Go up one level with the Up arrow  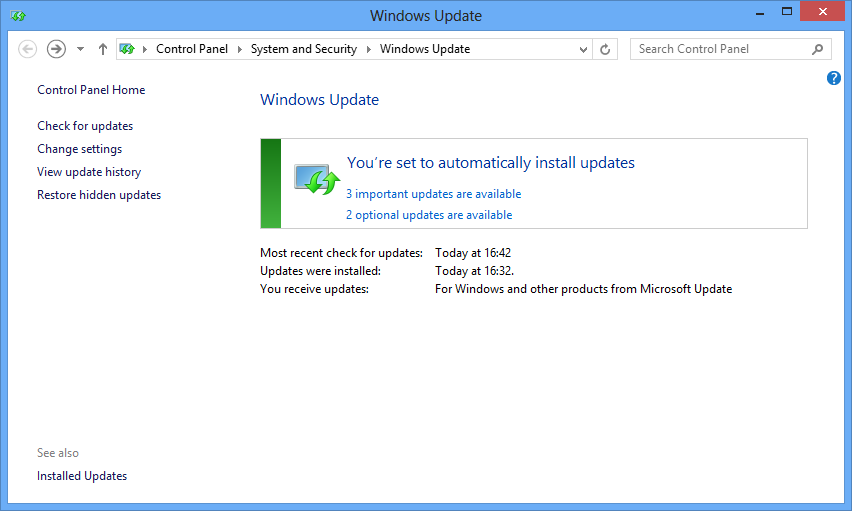click(103, 49)
